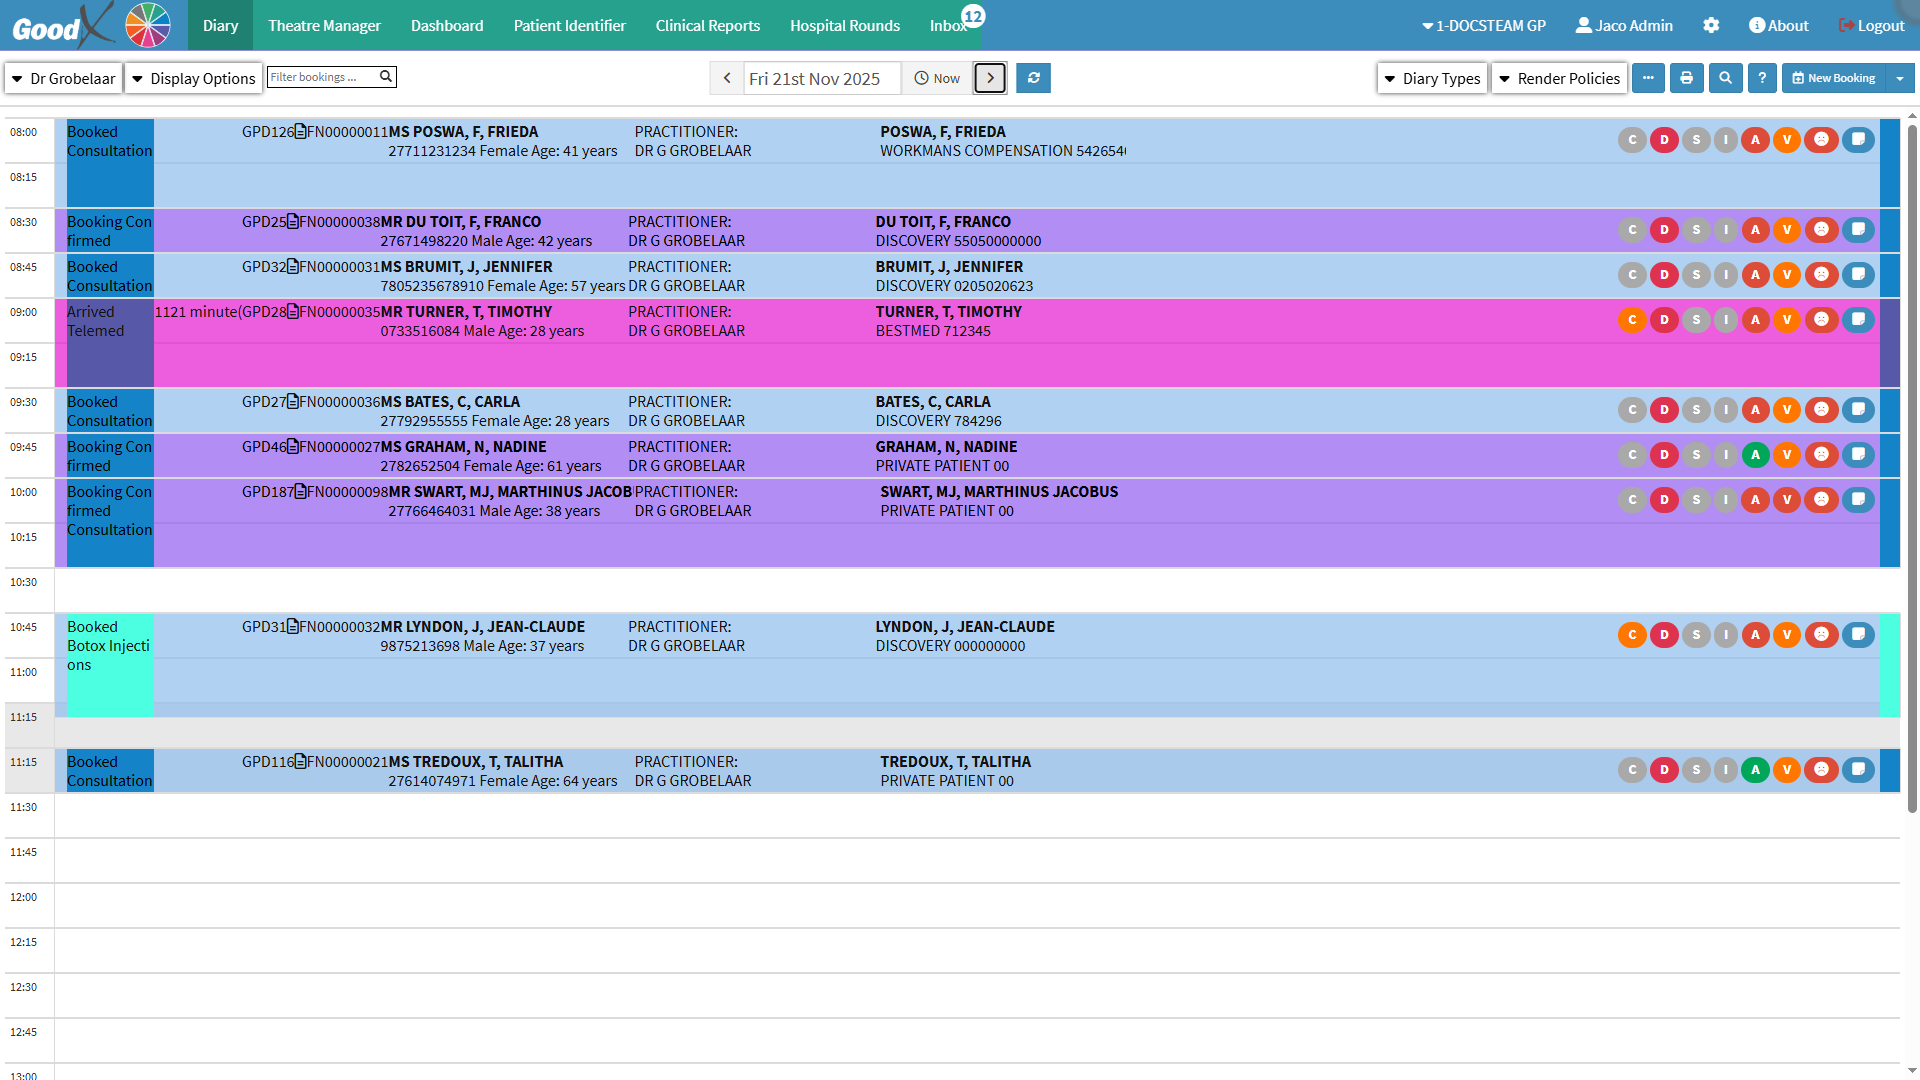The width and height of the screenshot is (1920, 1080).
Task: Expand the New Booking split arrow
Action: 1899,78
